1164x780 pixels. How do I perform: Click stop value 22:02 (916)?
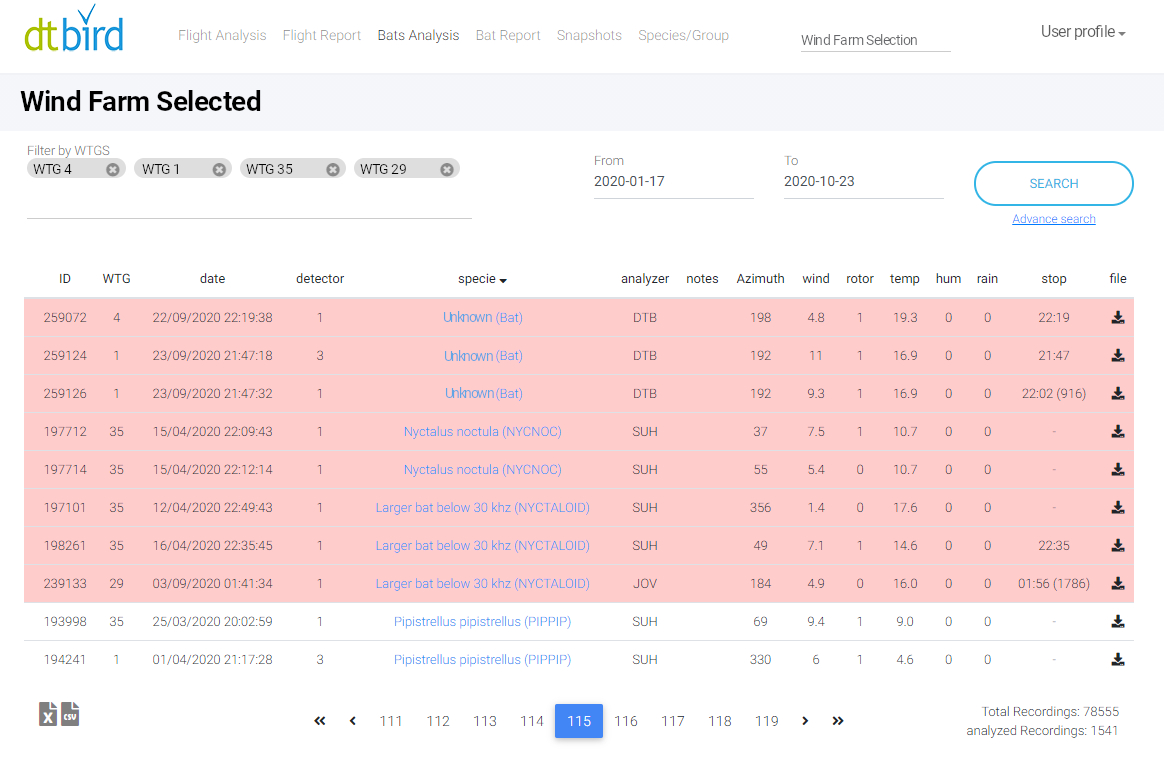click(x=1053, y=393)
